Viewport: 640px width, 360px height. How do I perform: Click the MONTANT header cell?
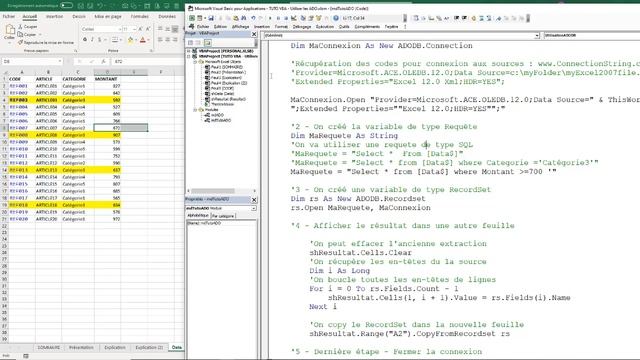click(107, 79)
